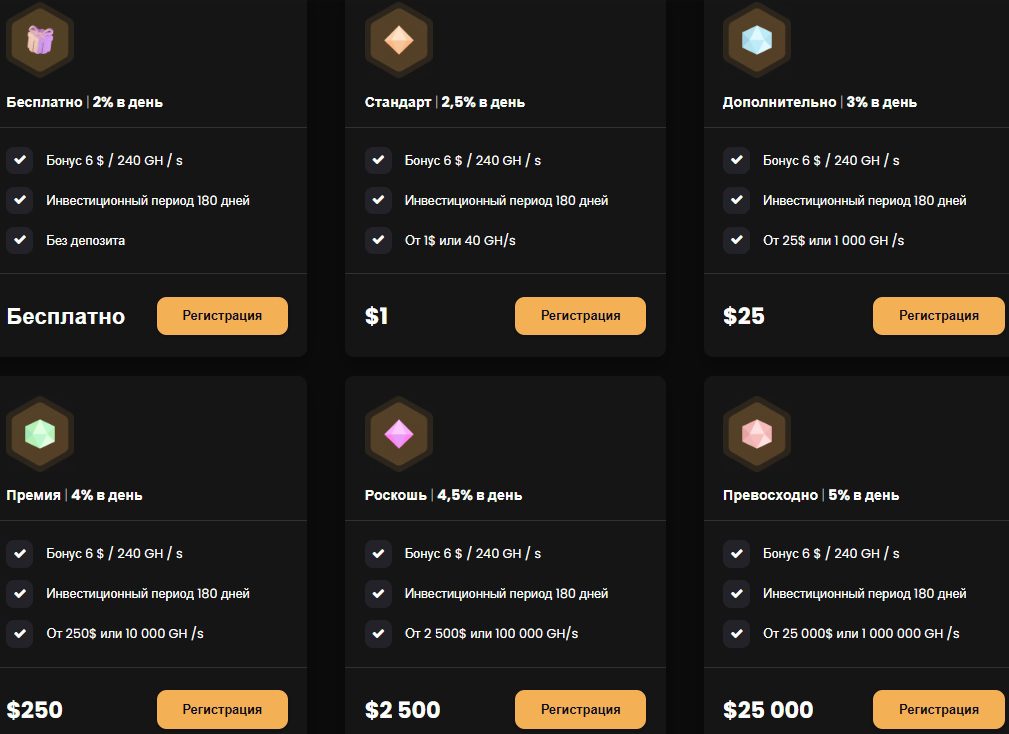Click the 'Роскошь | 4,5% в день' plan heading
The image size is (1009, 734).
pos(443,495)
